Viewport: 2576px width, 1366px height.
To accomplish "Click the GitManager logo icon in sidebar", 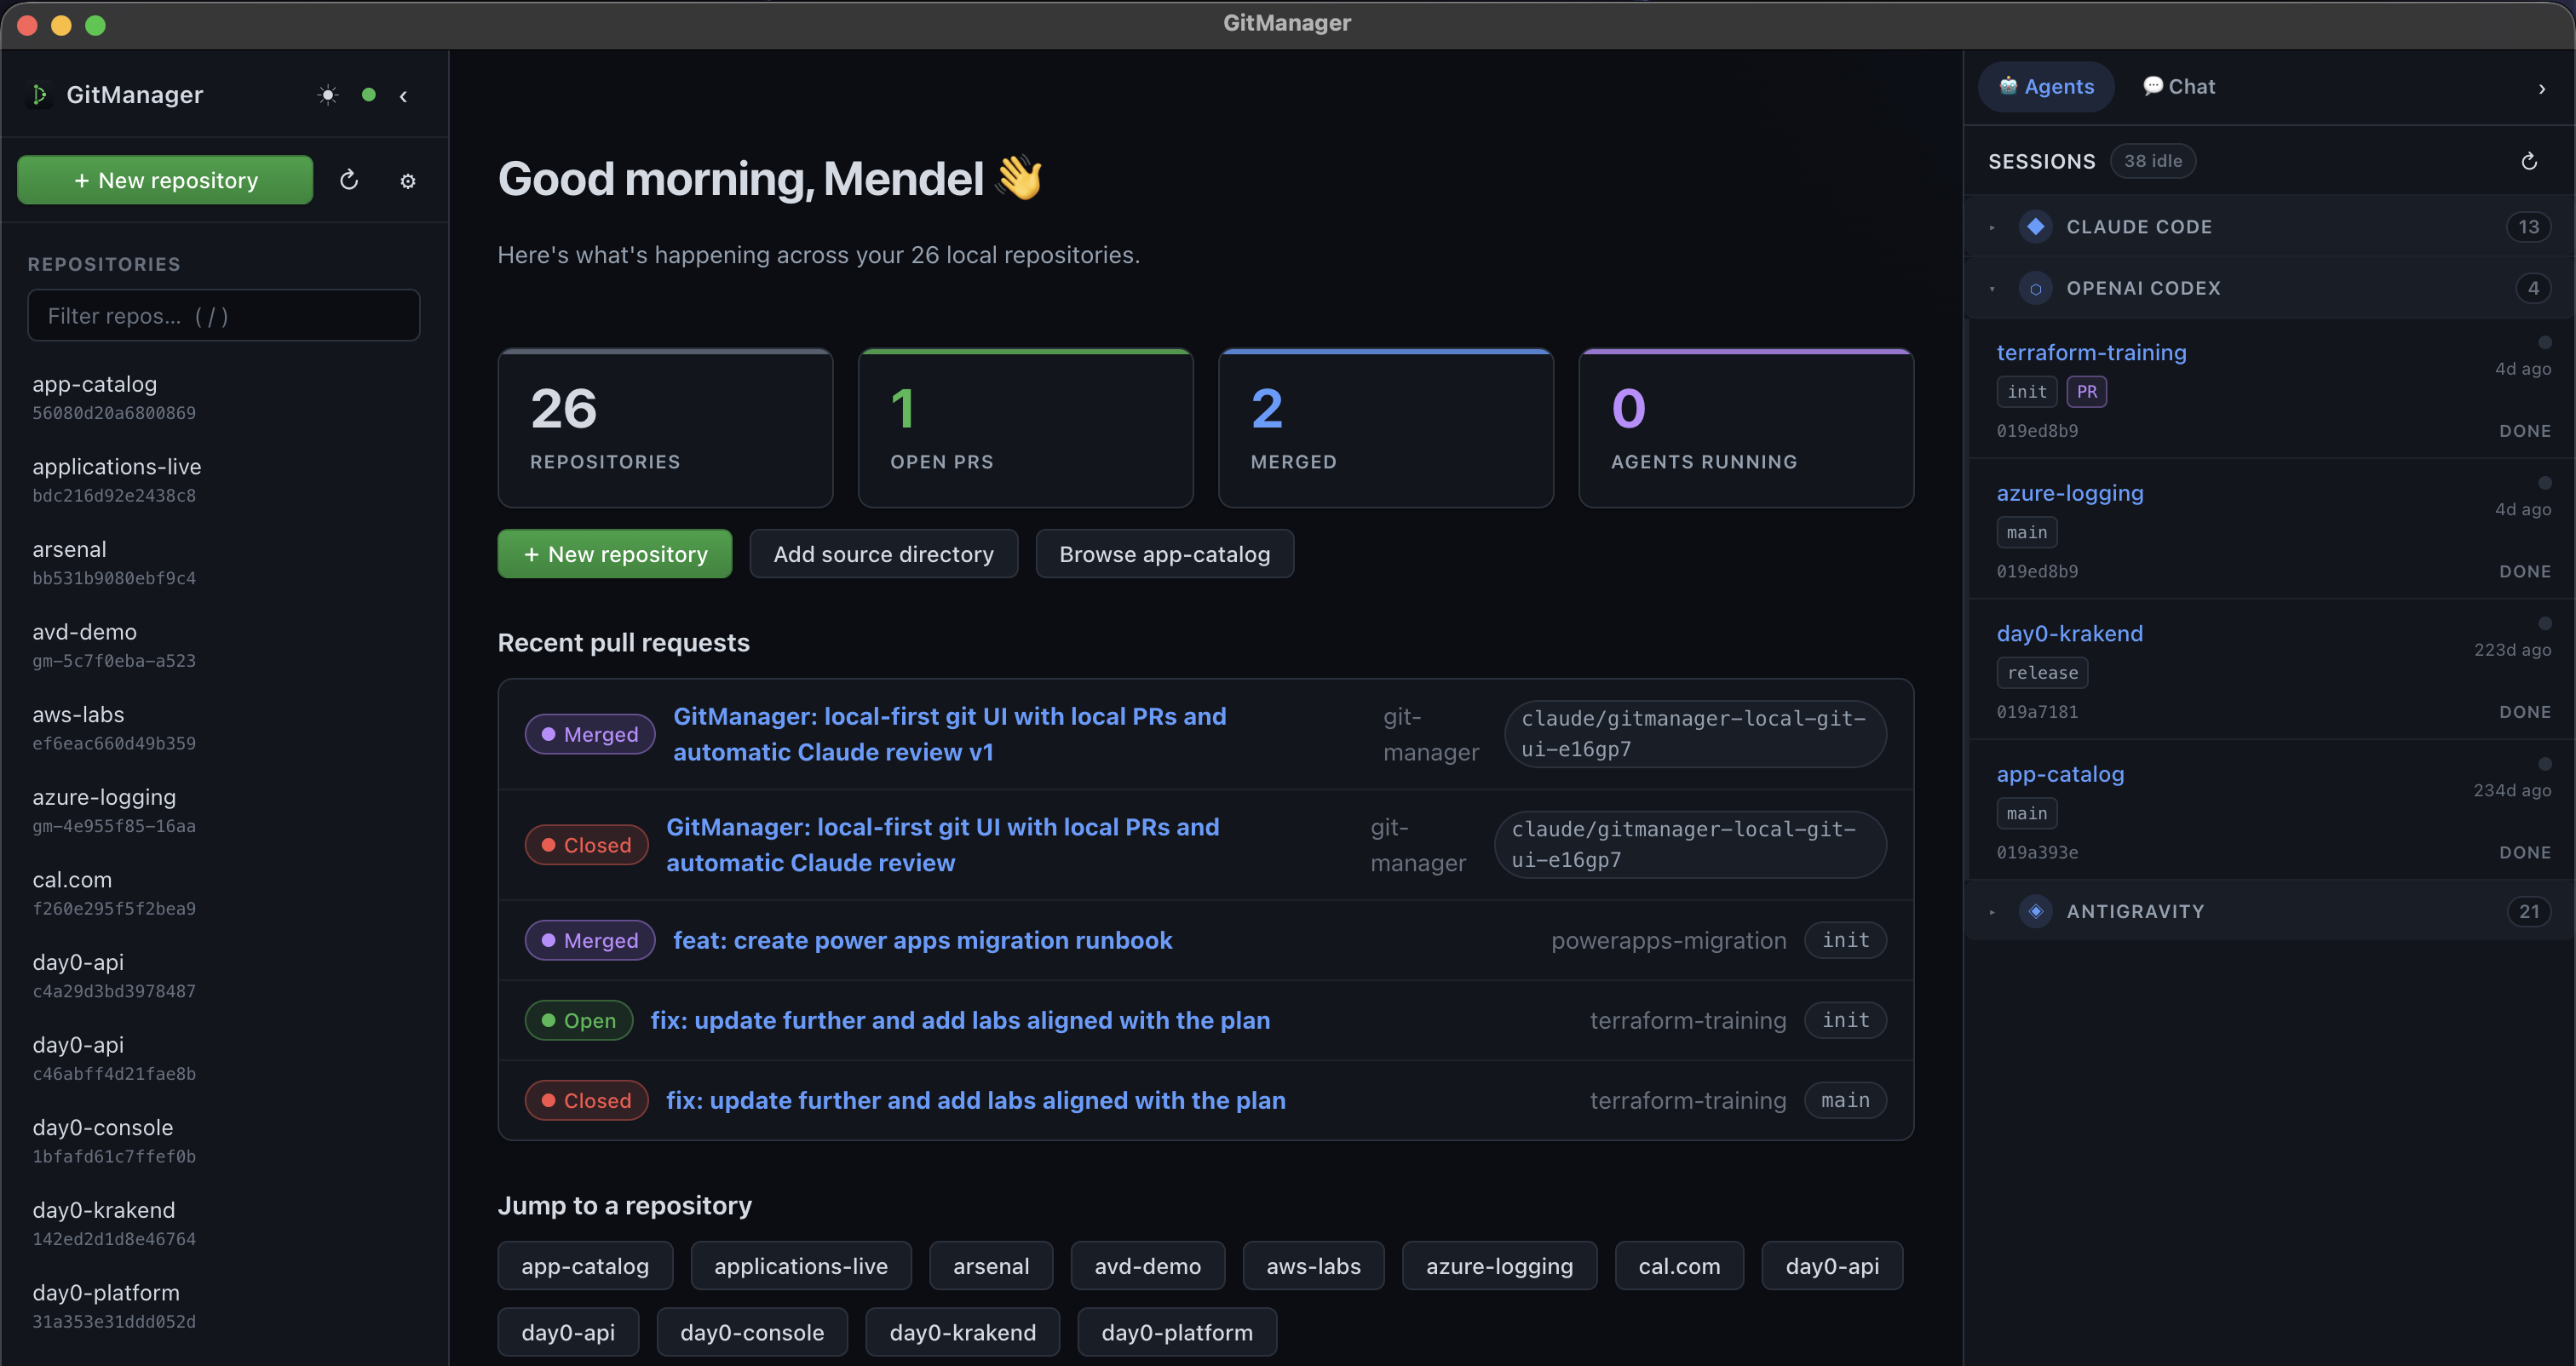I will [x=39, y=95].
